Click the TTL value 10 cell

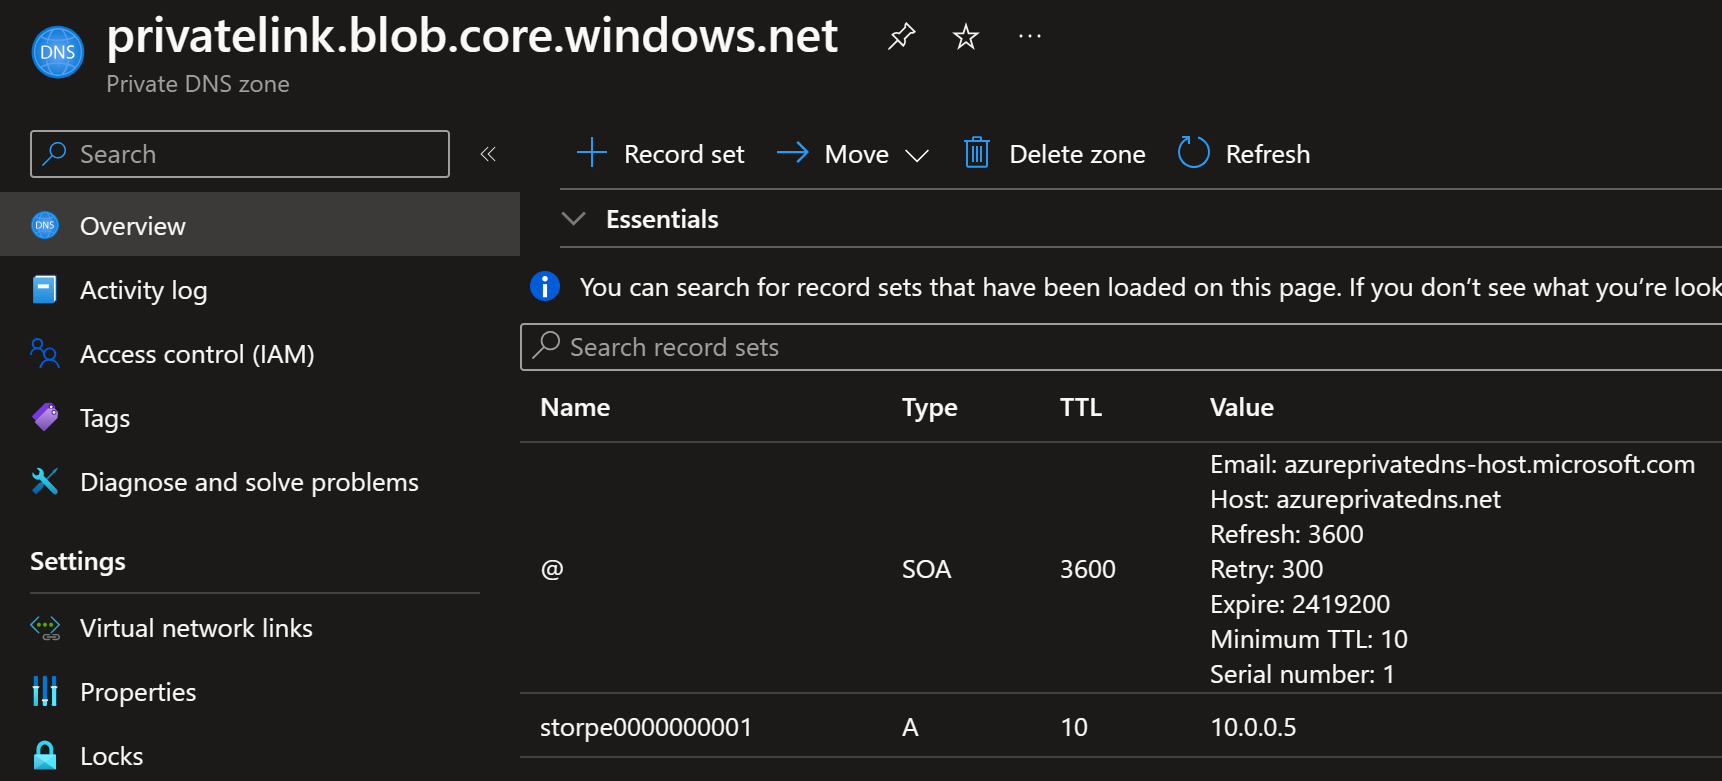pos(1074,727)
